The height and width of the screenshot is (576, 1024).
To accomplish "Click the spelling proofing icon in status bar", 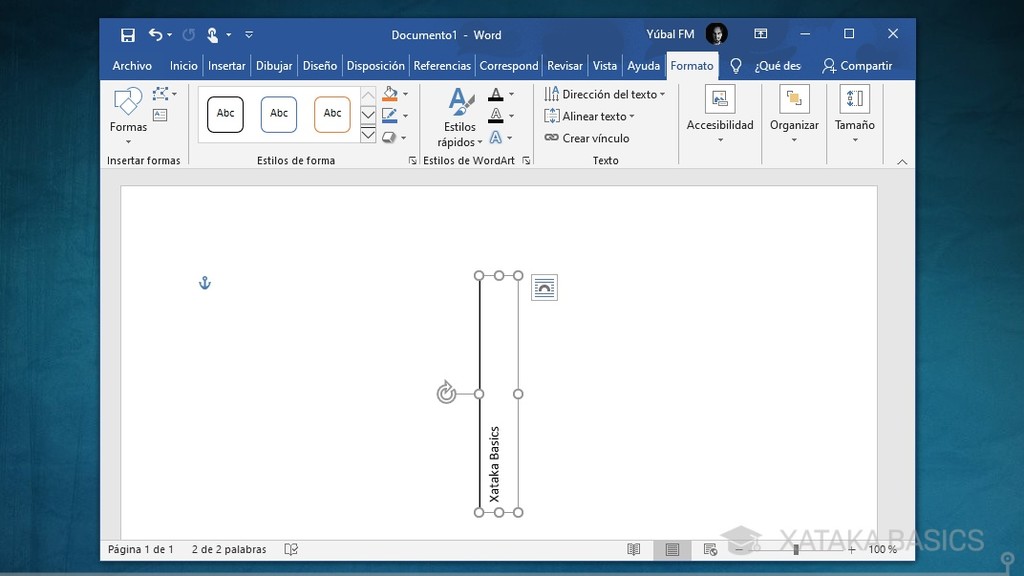I will pos(291,549).
